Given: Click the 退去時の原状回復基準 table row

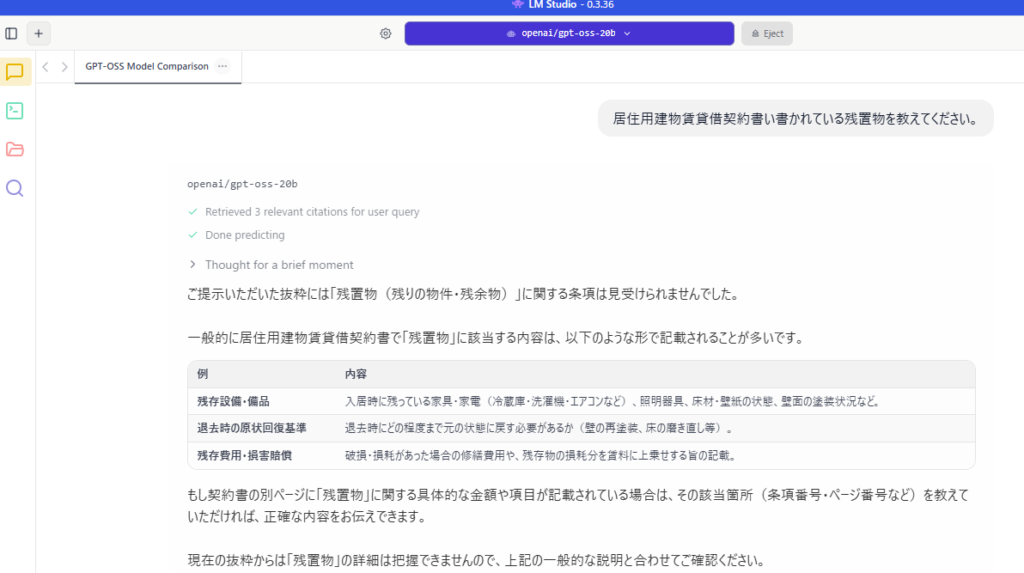Looking at the screenshot, I should coord(580,428).
